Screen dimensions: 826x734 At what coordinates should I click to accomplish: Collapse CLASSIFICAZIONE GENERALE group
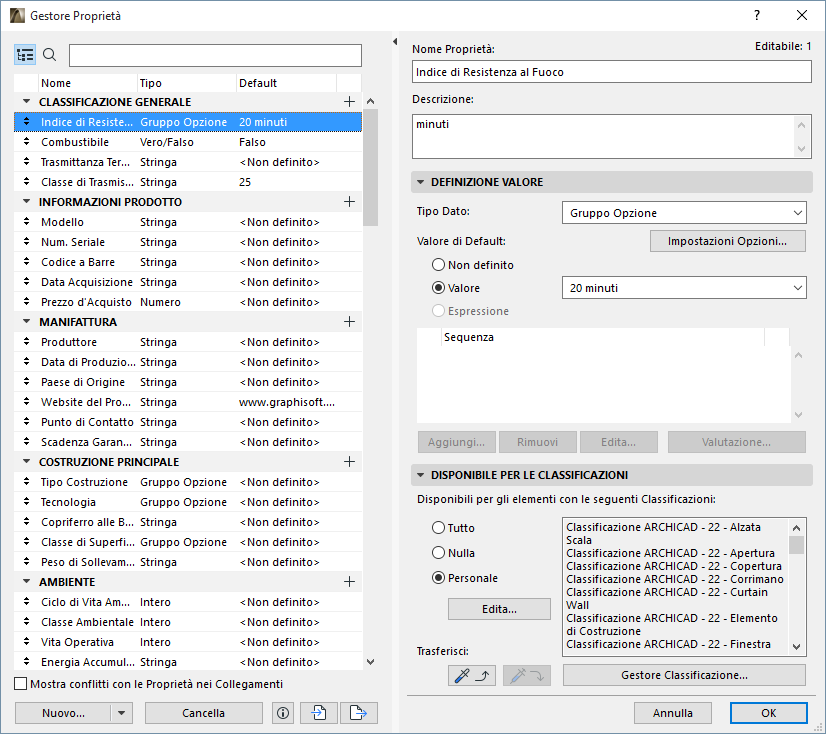point(26,101)
